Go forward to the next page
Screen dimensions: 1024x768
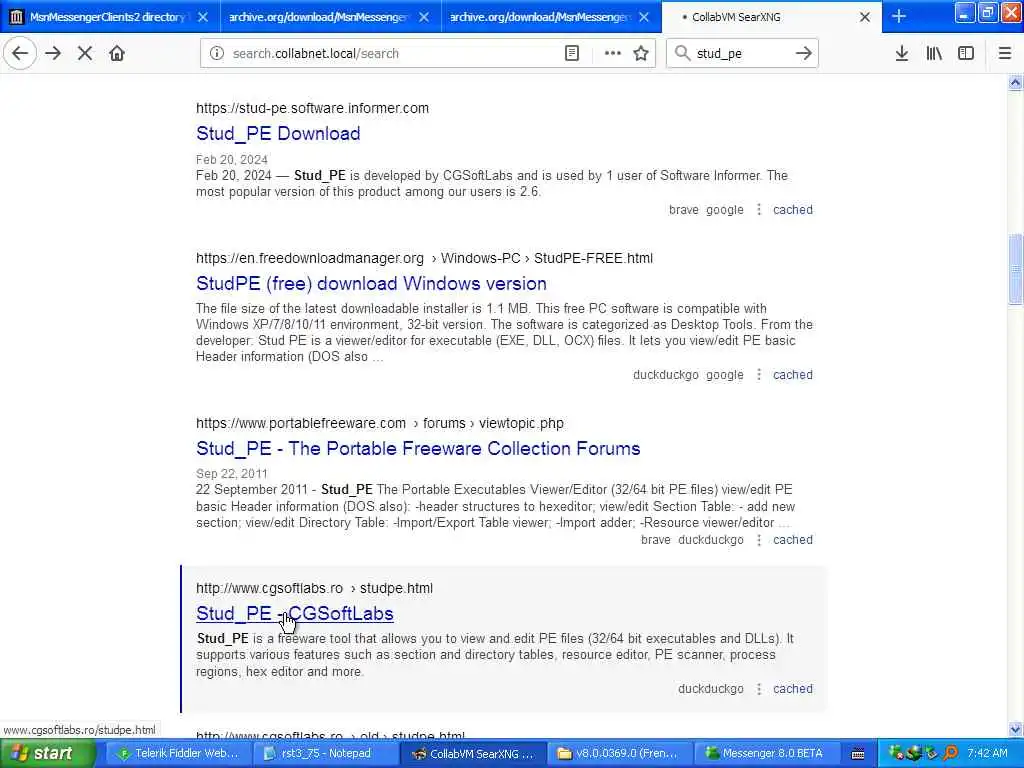[x=54, y=54]
